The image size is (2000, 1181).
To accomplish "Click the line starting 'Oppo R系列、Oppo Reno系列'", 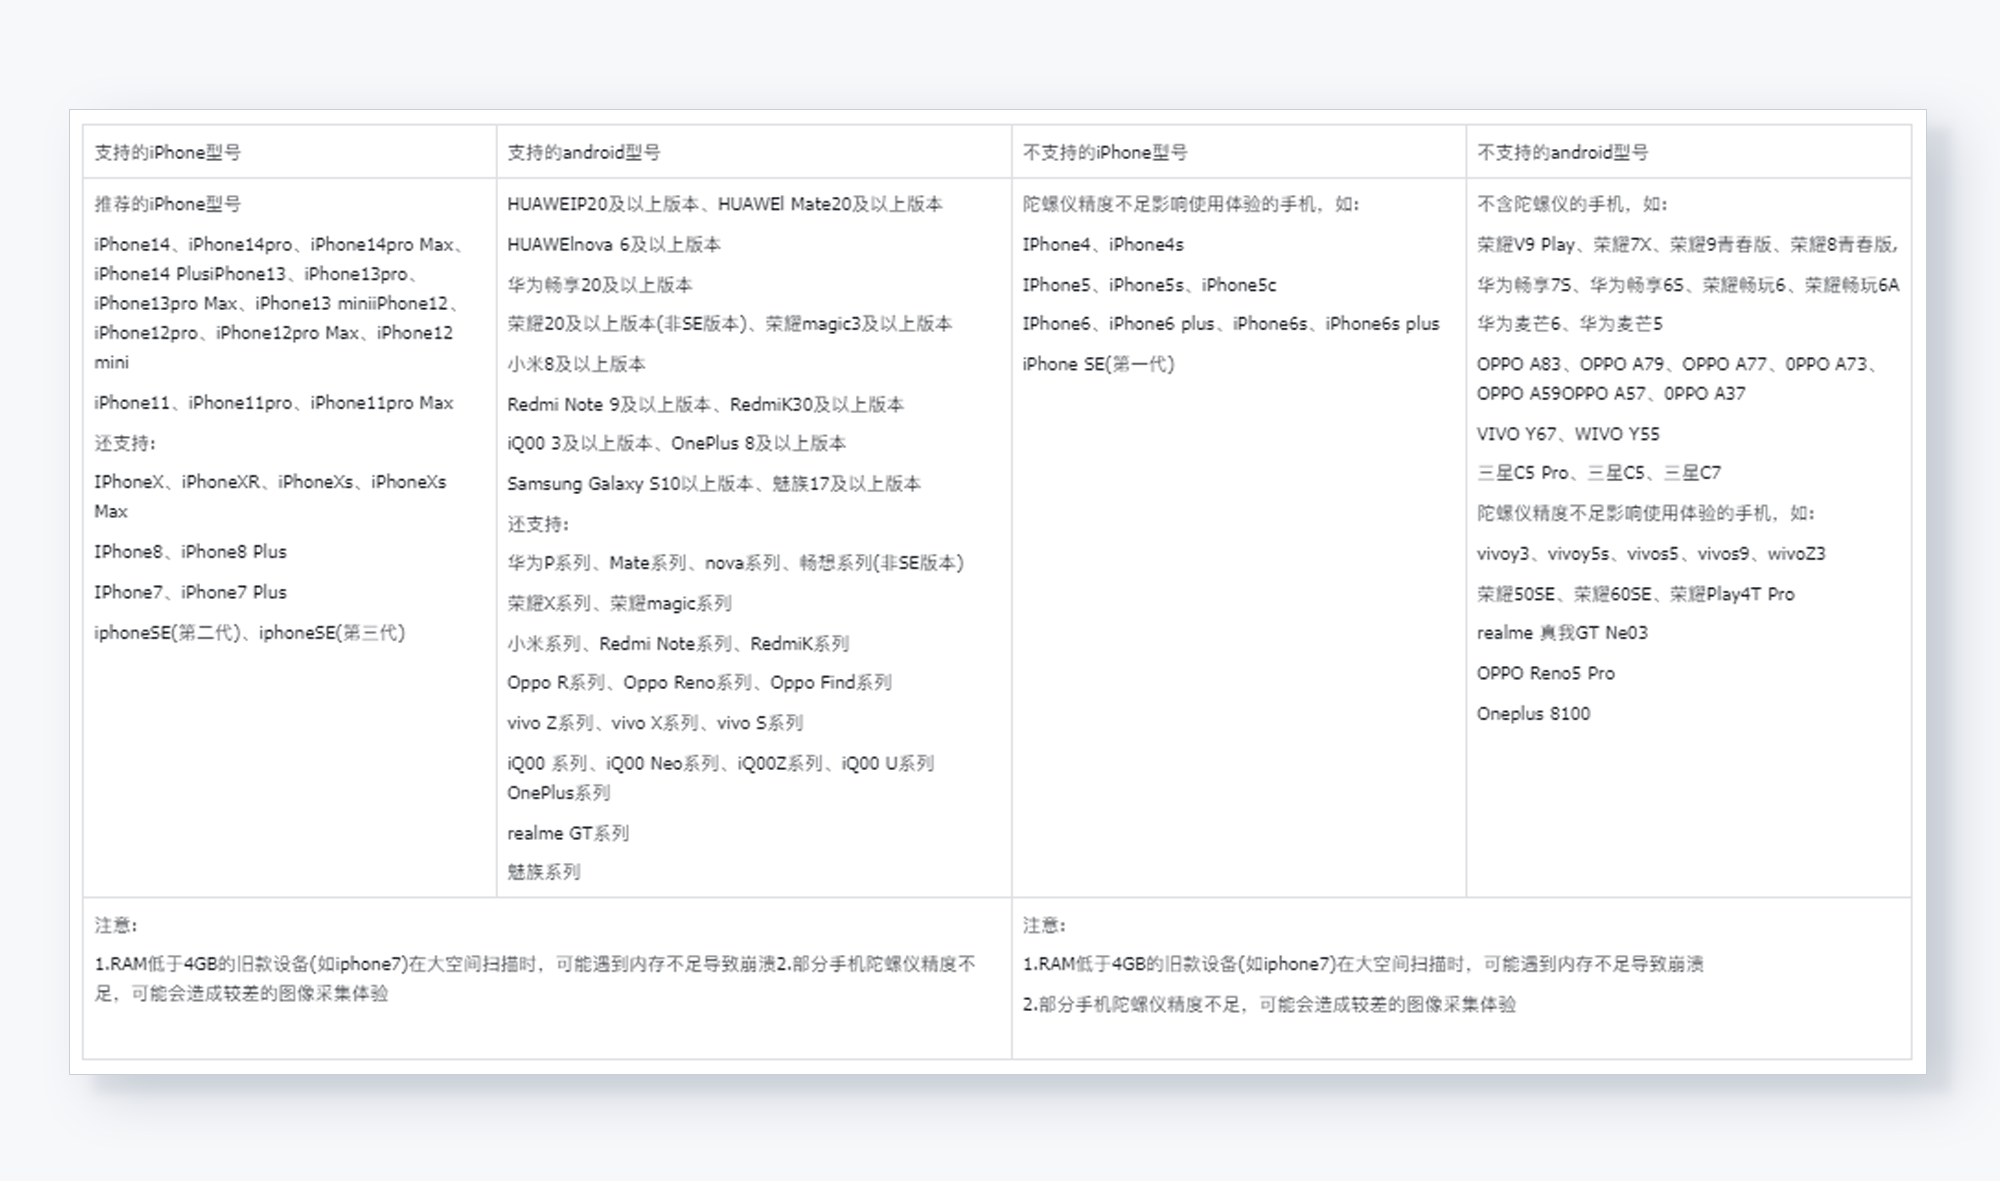I will [699, 683].
